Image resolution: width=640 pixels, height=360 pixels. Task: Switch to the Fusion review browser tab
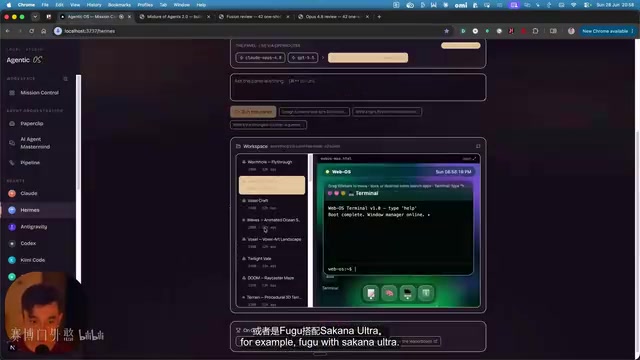pyautogui.click(x=254, y=17)
